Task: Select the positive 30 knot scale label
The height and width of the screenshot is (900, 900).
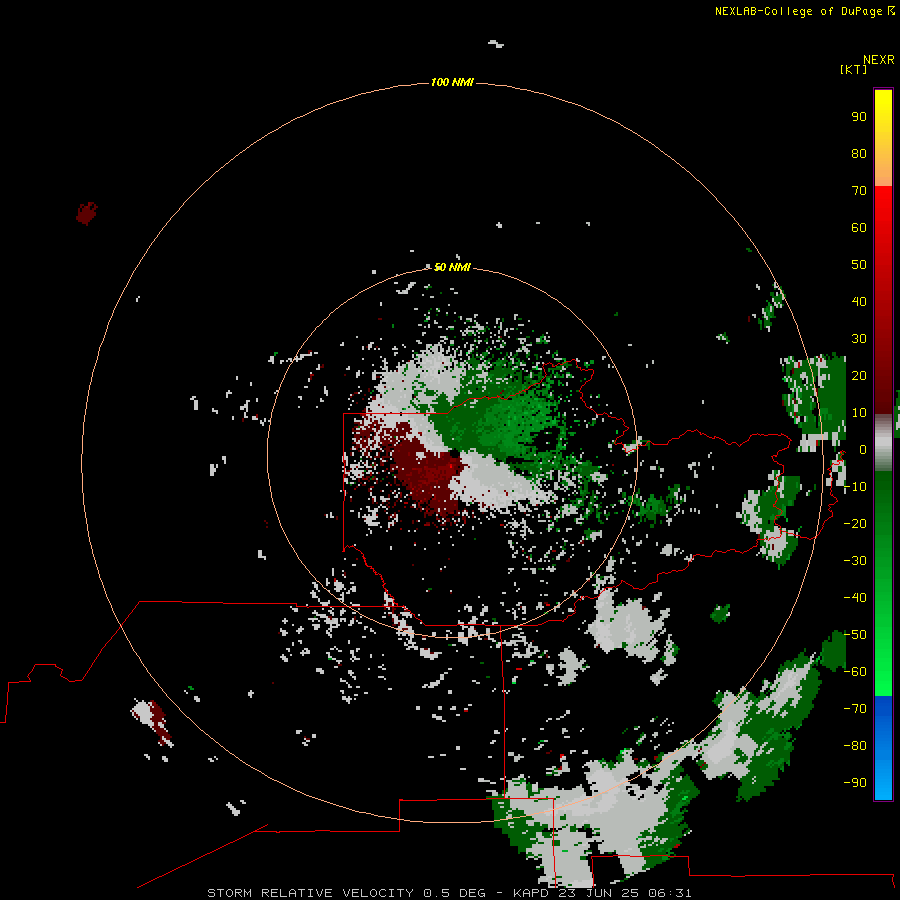Action: point(859,339)
